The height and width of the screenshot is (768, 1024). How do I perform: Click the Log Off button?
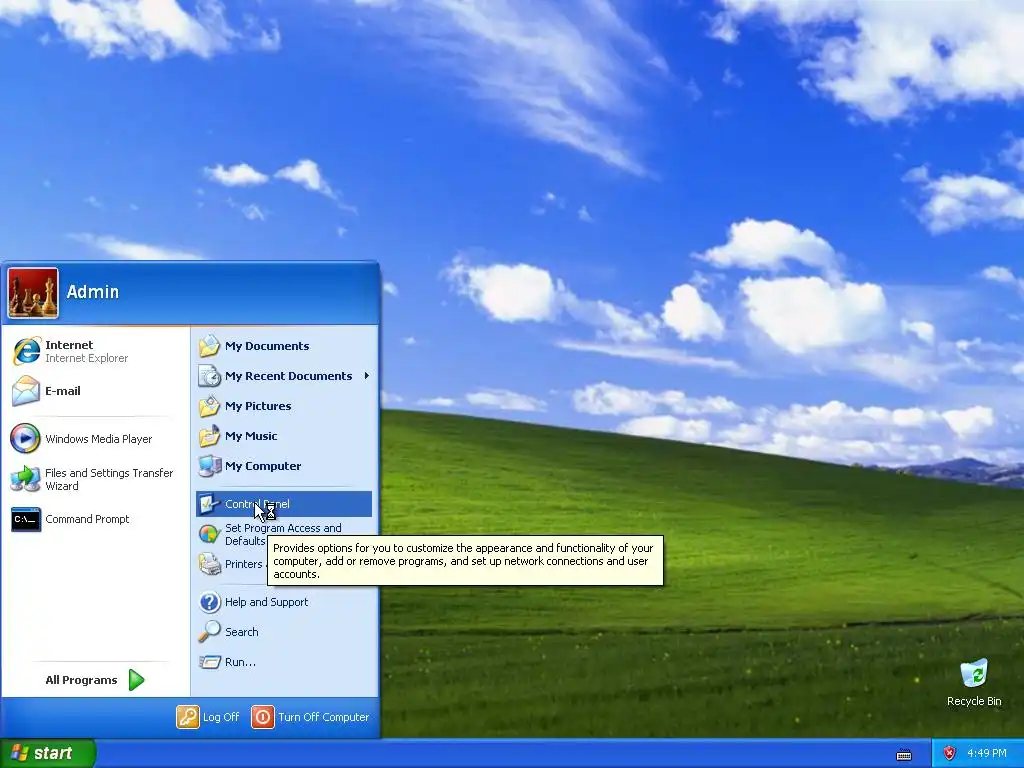[x=208, y=717]
